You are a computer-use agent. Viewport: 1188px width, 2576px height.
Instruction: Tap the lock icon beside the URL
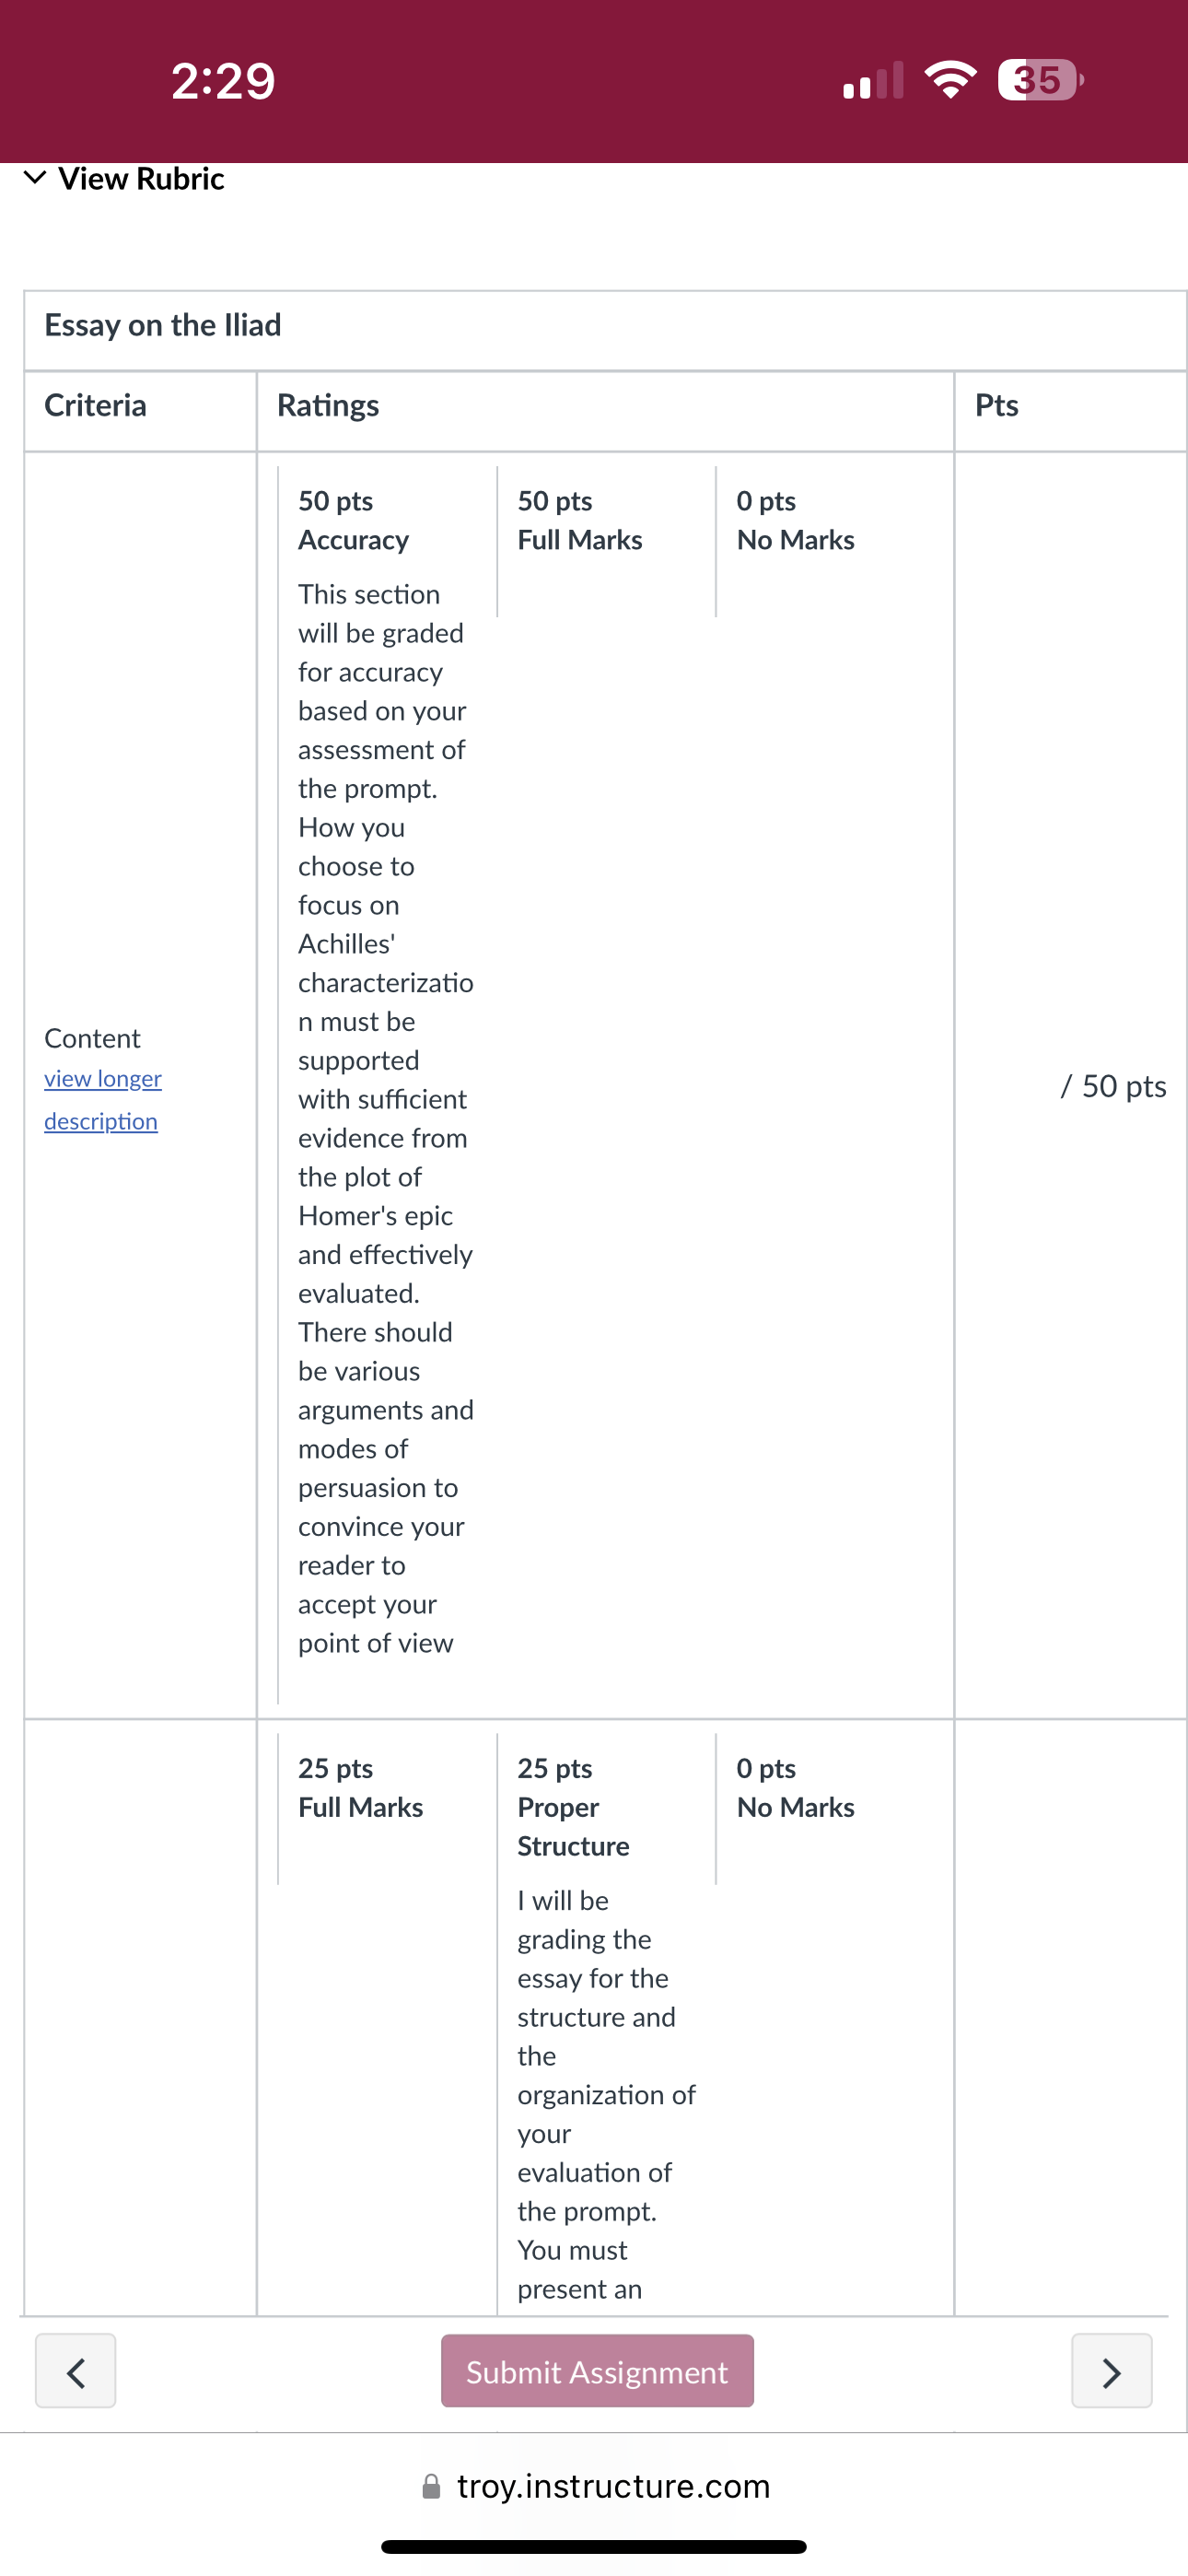click(x=431, y=2487)
